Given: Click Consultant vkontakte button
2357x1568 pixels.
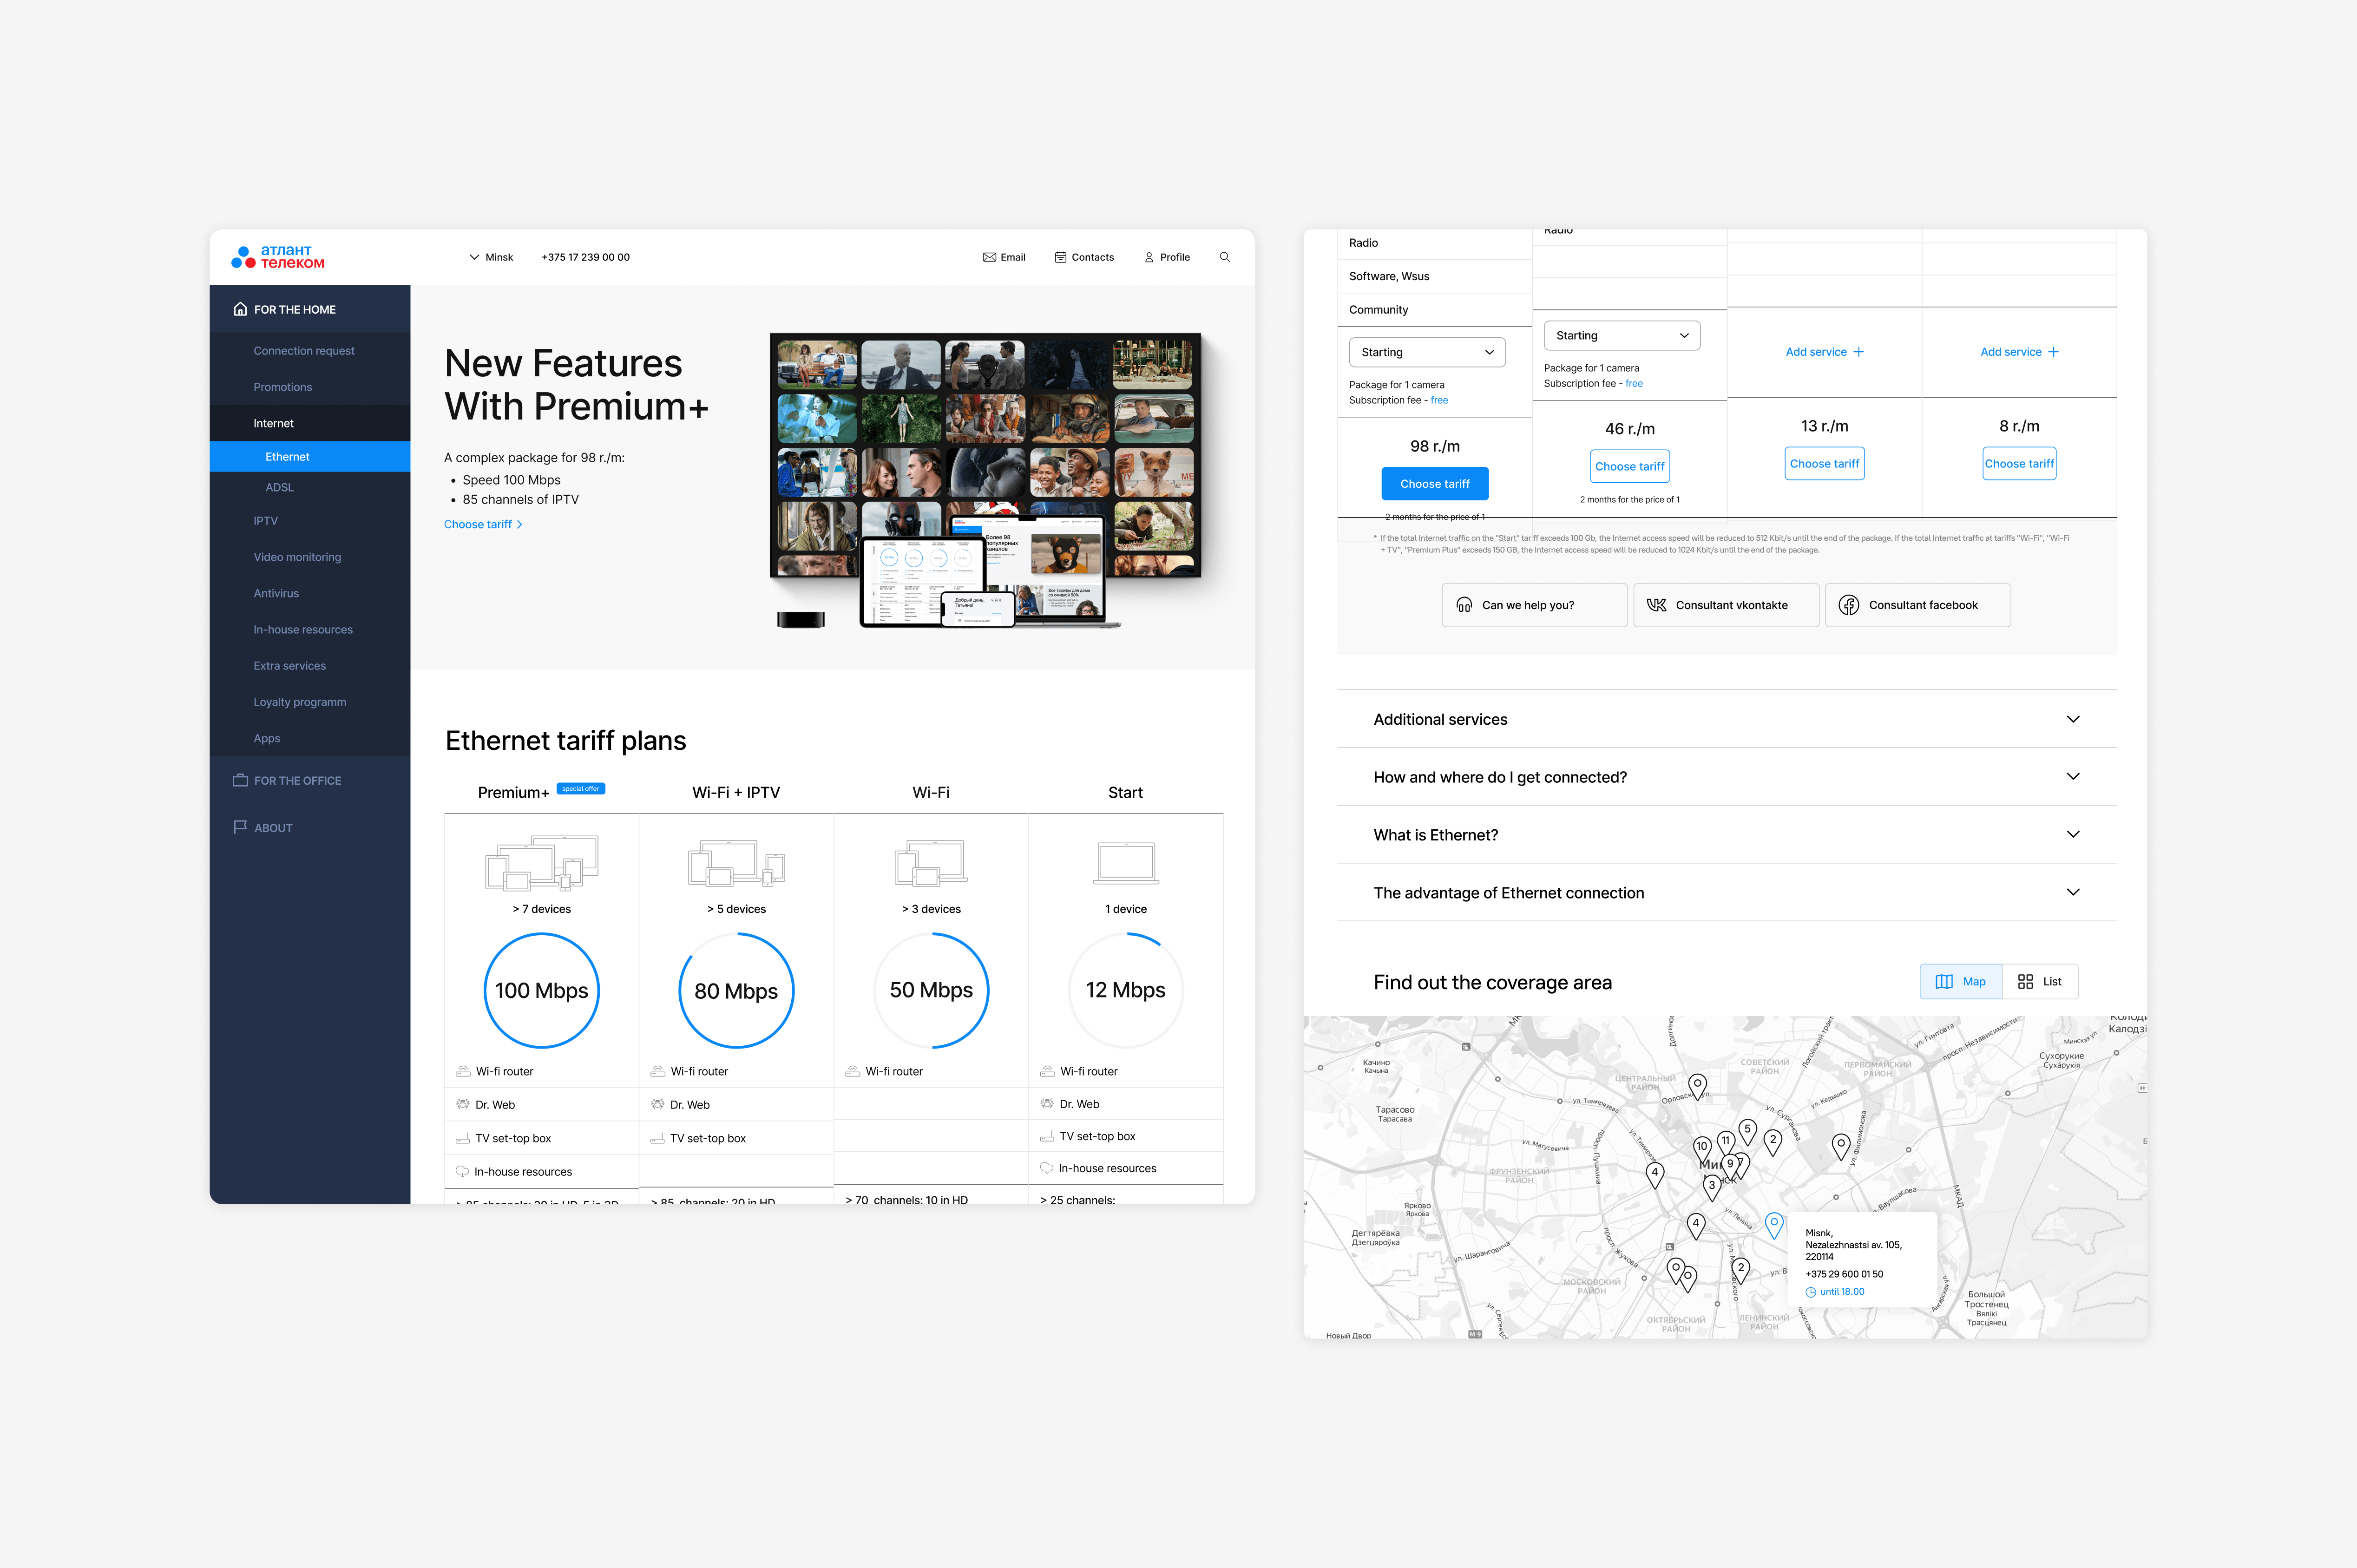Looking at the screenshot, I should coord(1726,605).
